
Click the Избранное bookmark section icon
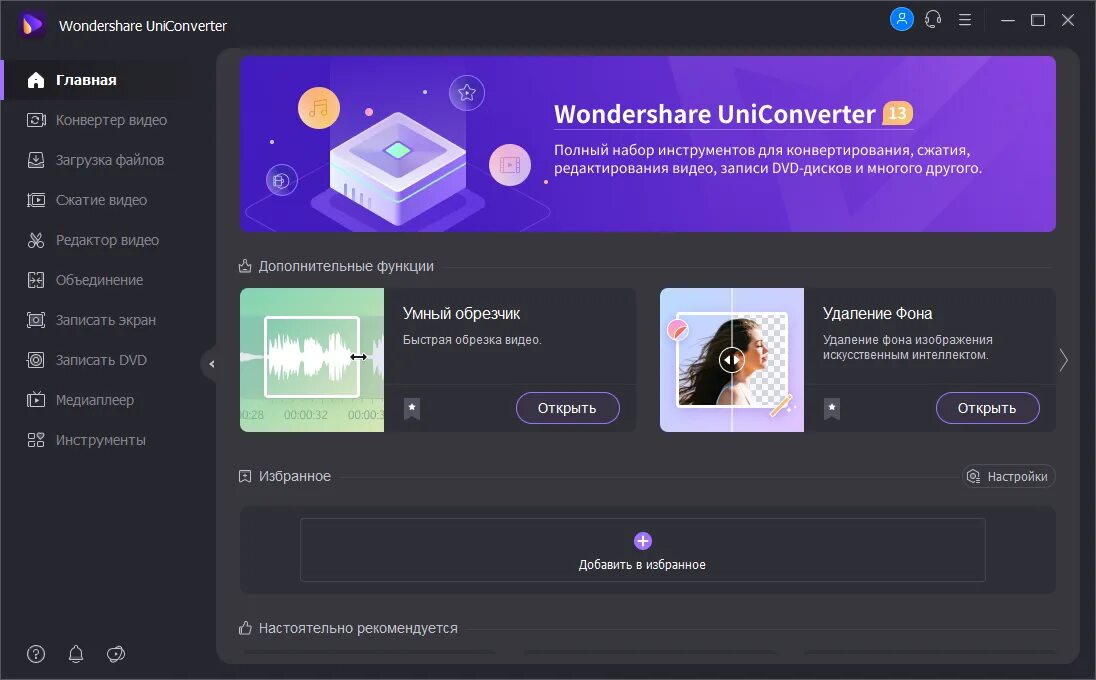point(245,477)
